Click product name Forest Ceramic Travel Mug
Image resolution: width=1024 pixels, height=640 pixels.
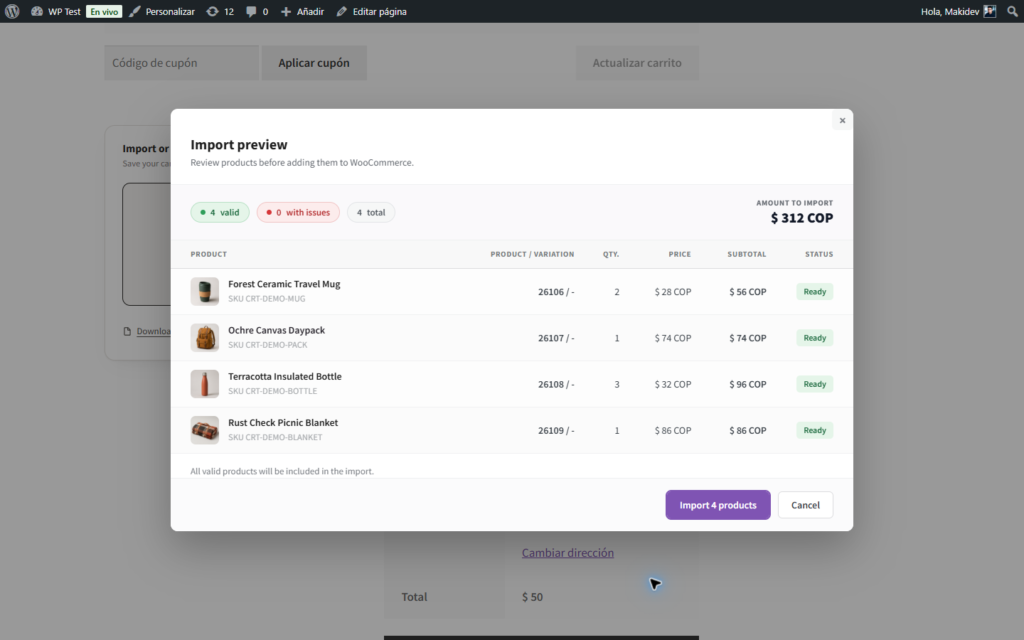click(x=284, y=284)
